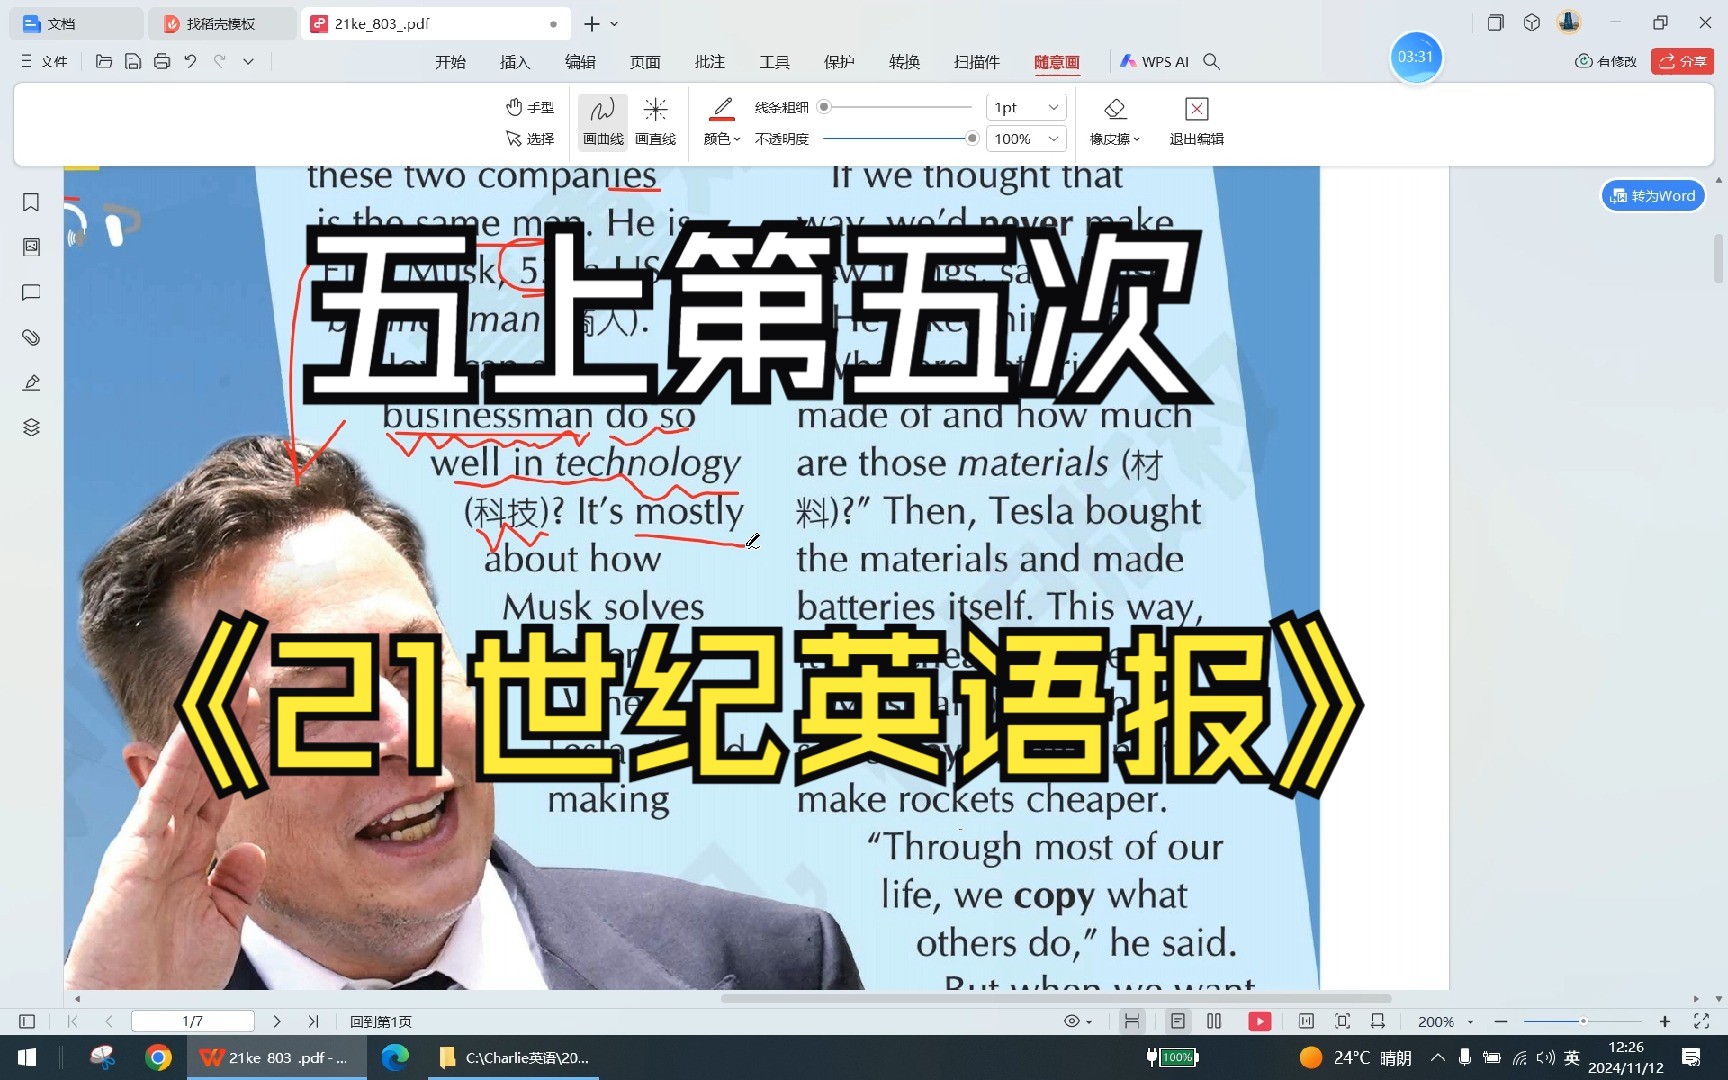Go to the last page

pyautogui.click(x=313, y=1021)
